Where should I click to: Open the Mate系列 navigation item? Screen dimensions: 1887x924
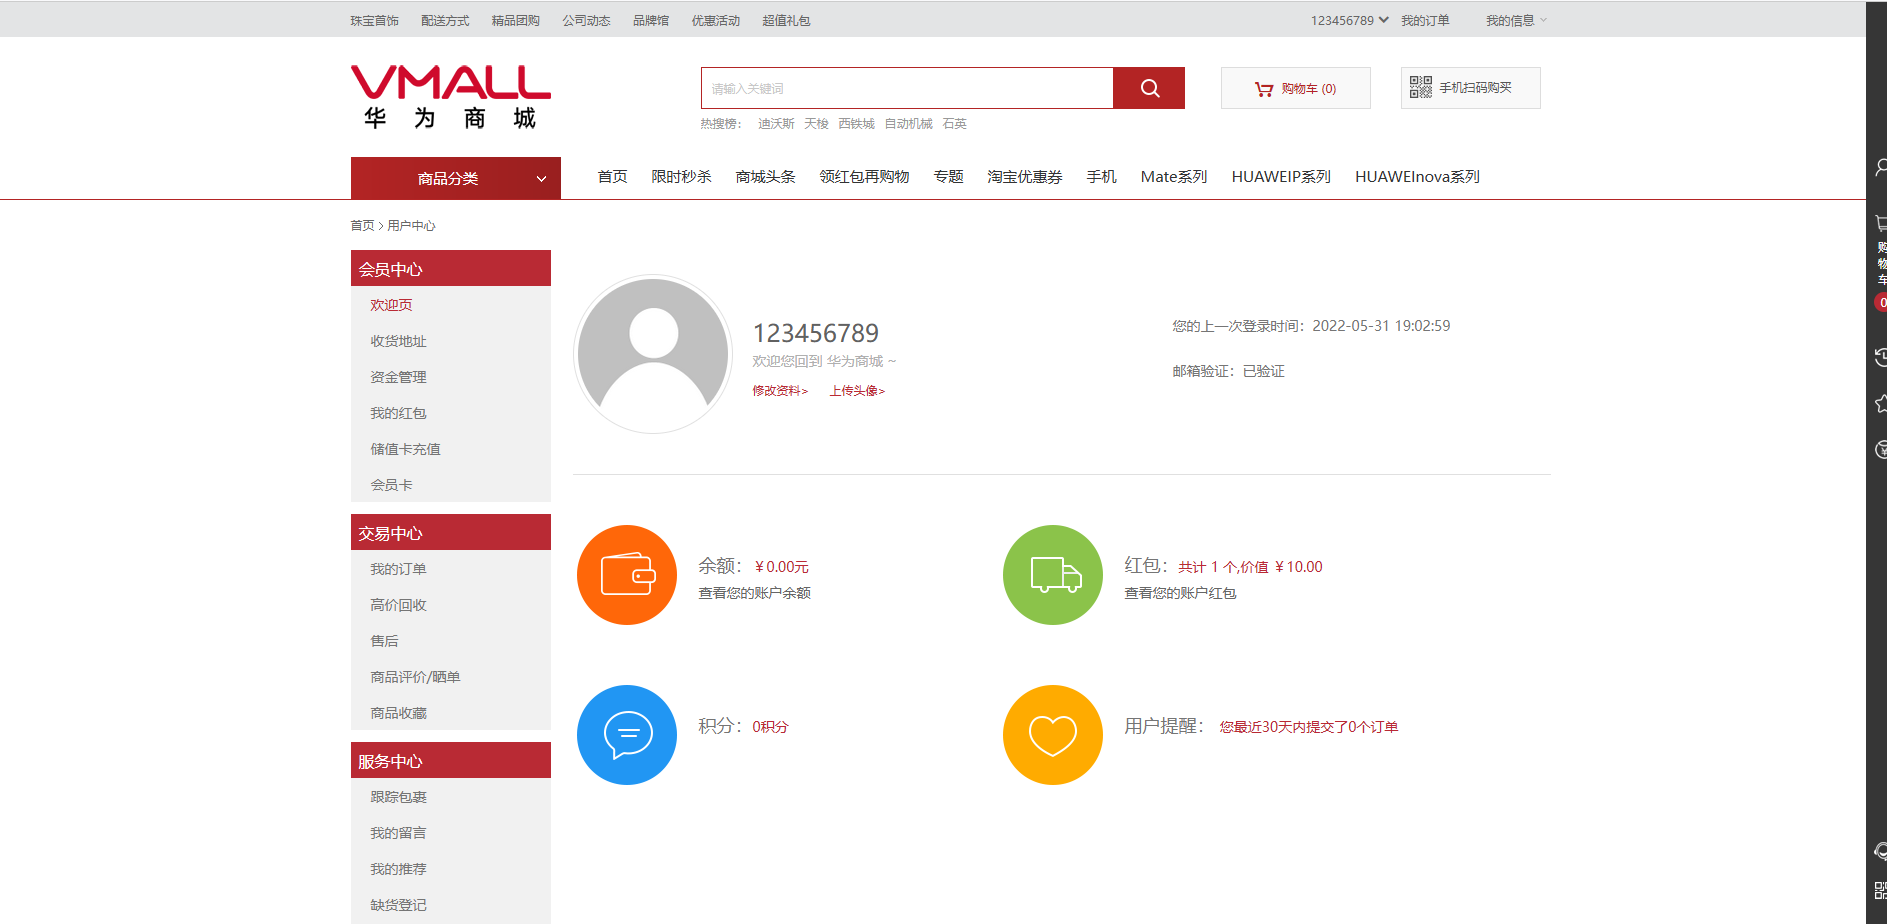pos(1173,177)
